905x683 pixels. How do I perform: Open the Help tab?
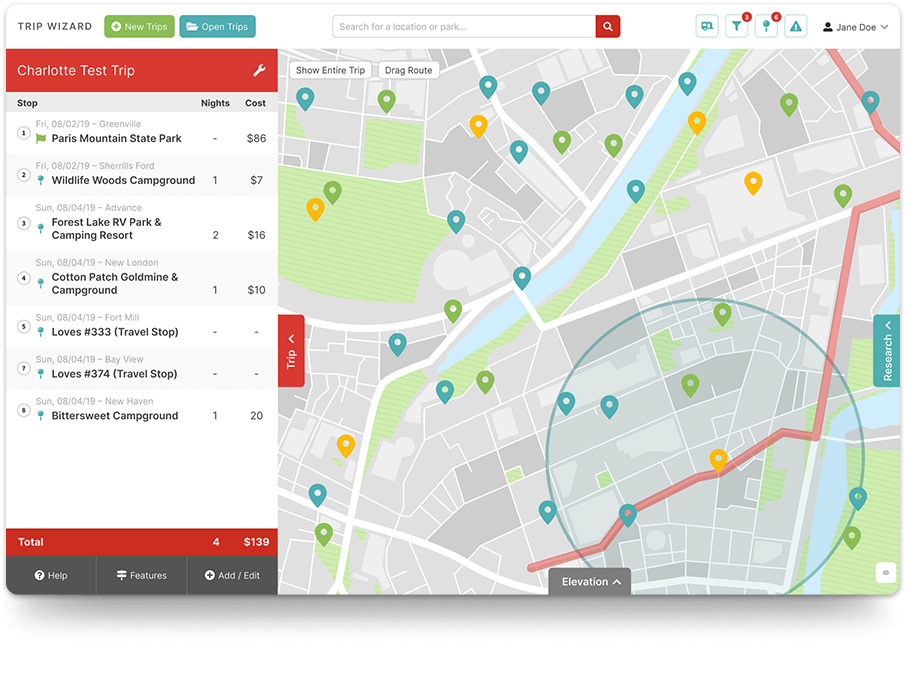tap(51, 576)
